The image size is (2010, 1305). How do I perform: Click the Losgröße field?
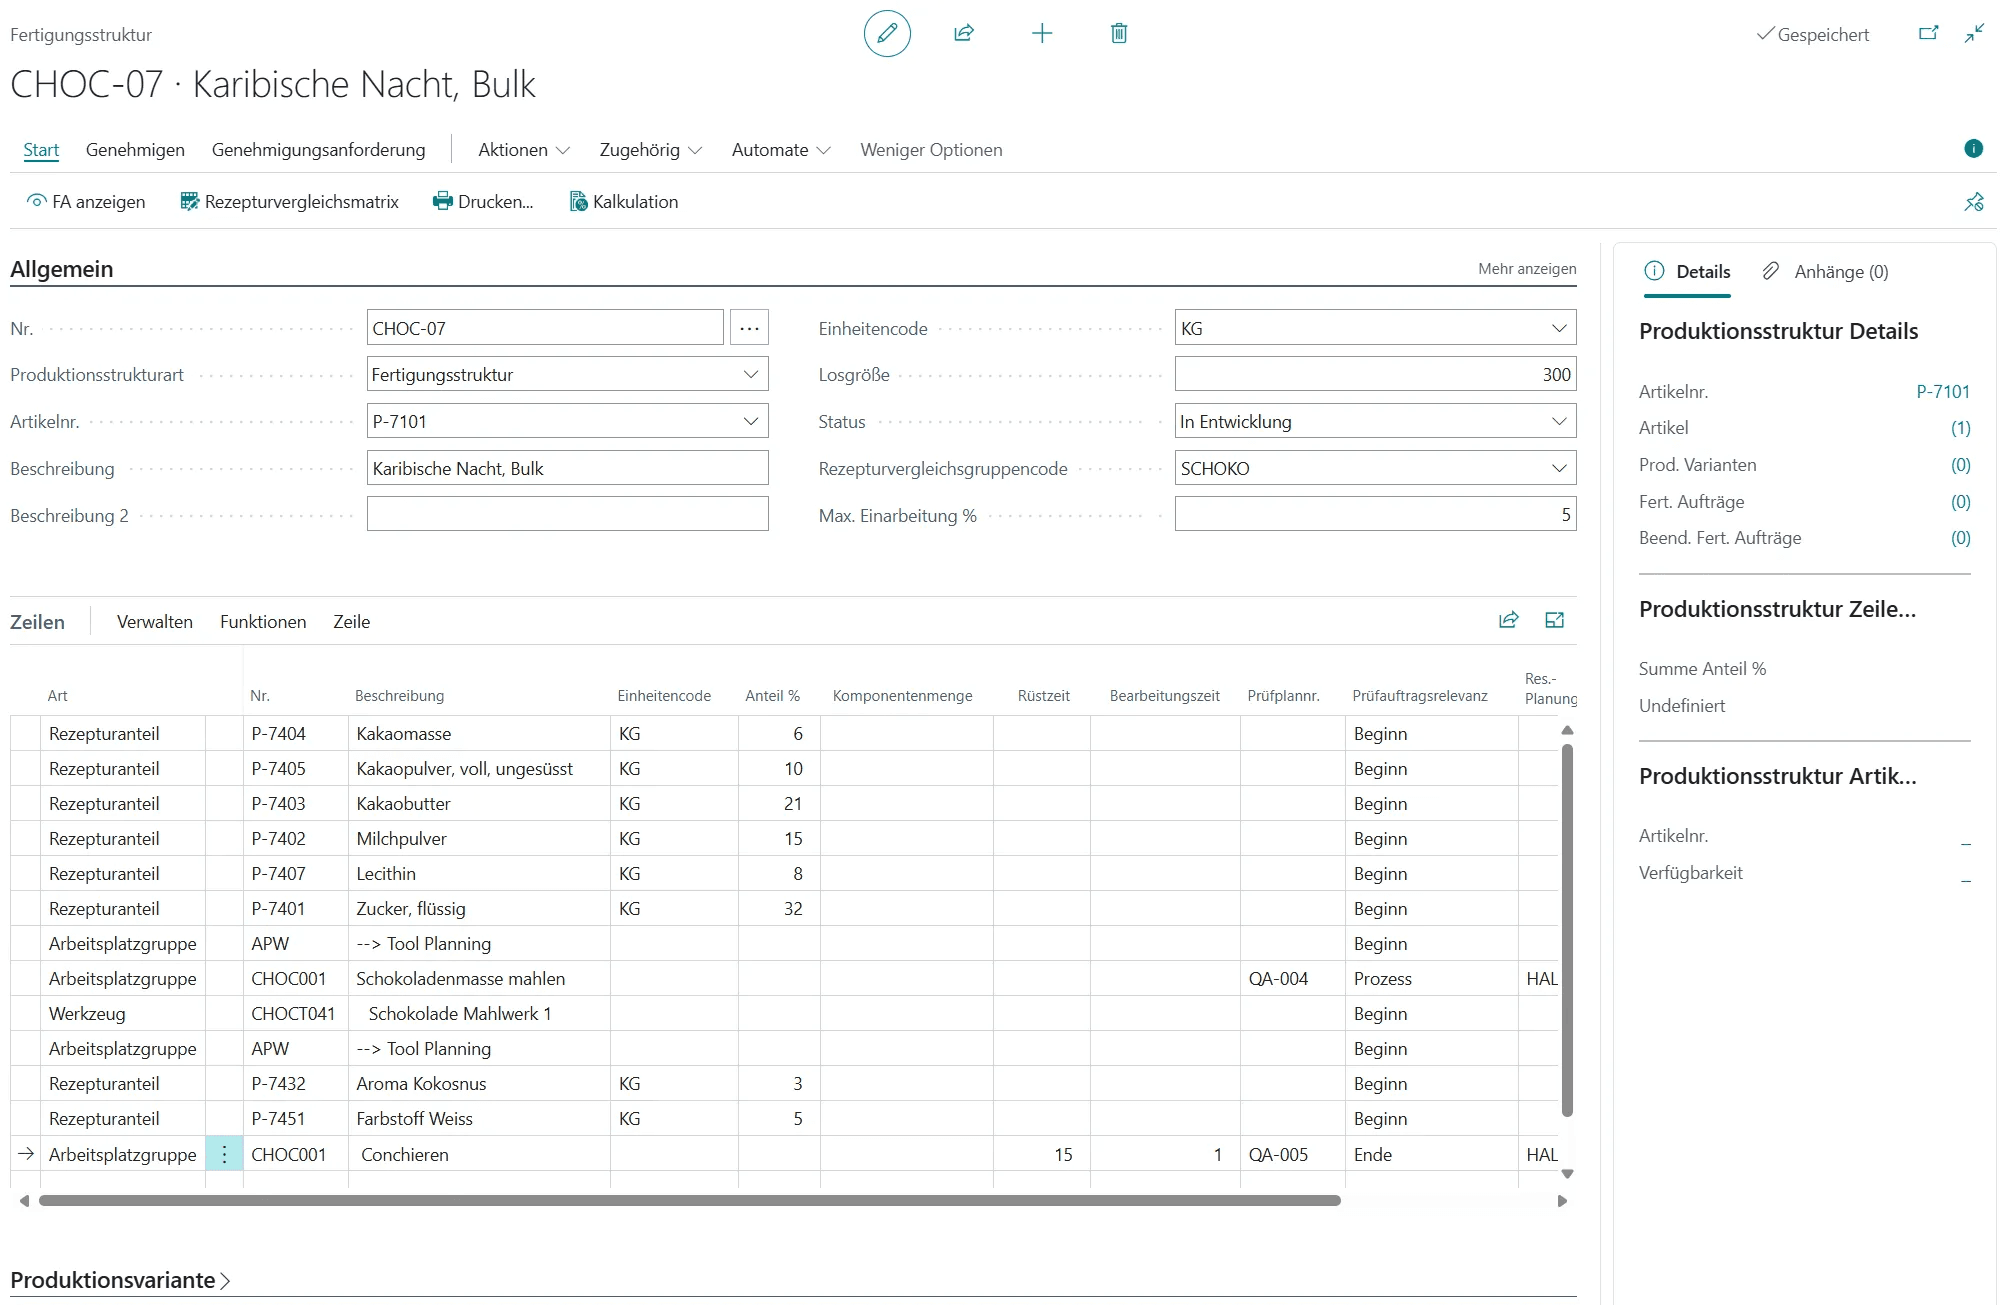1375,374
